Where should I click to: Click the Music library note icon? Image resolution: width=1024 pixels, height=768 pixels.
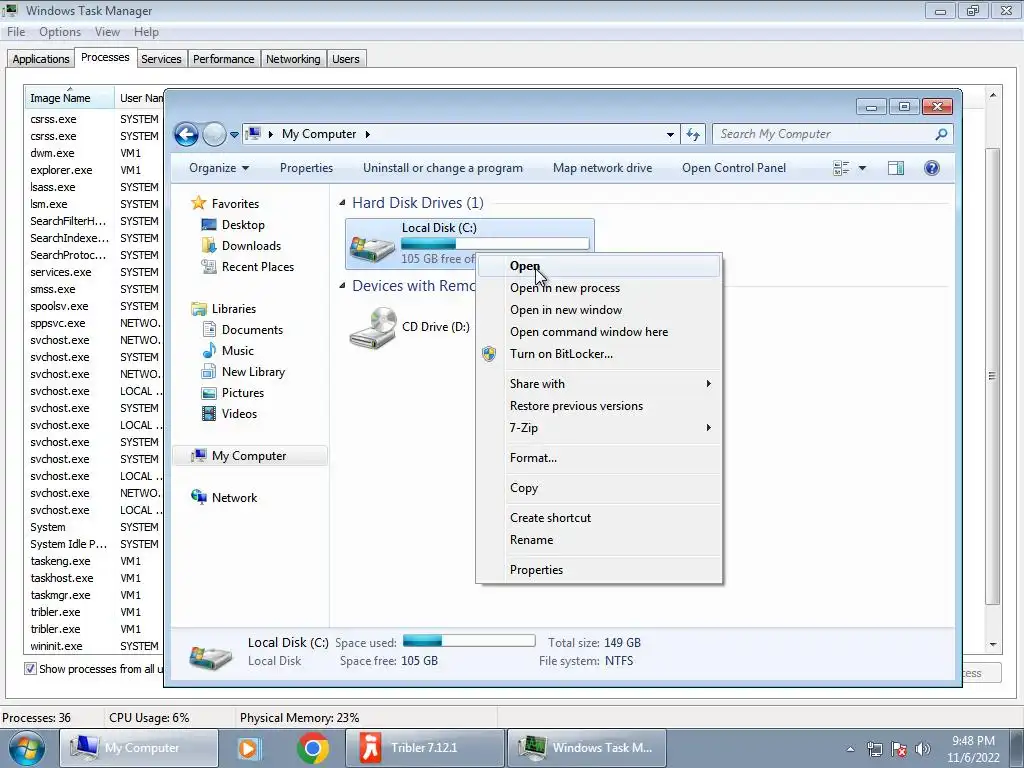209,351
